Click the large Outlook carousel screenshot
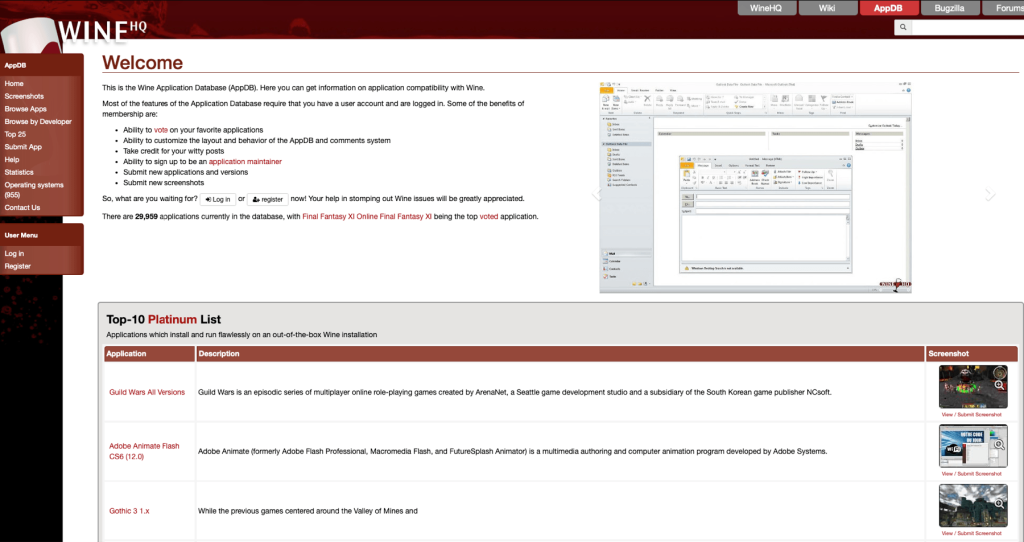This screenshot has height=542, width=1024. tap(756, 187)
